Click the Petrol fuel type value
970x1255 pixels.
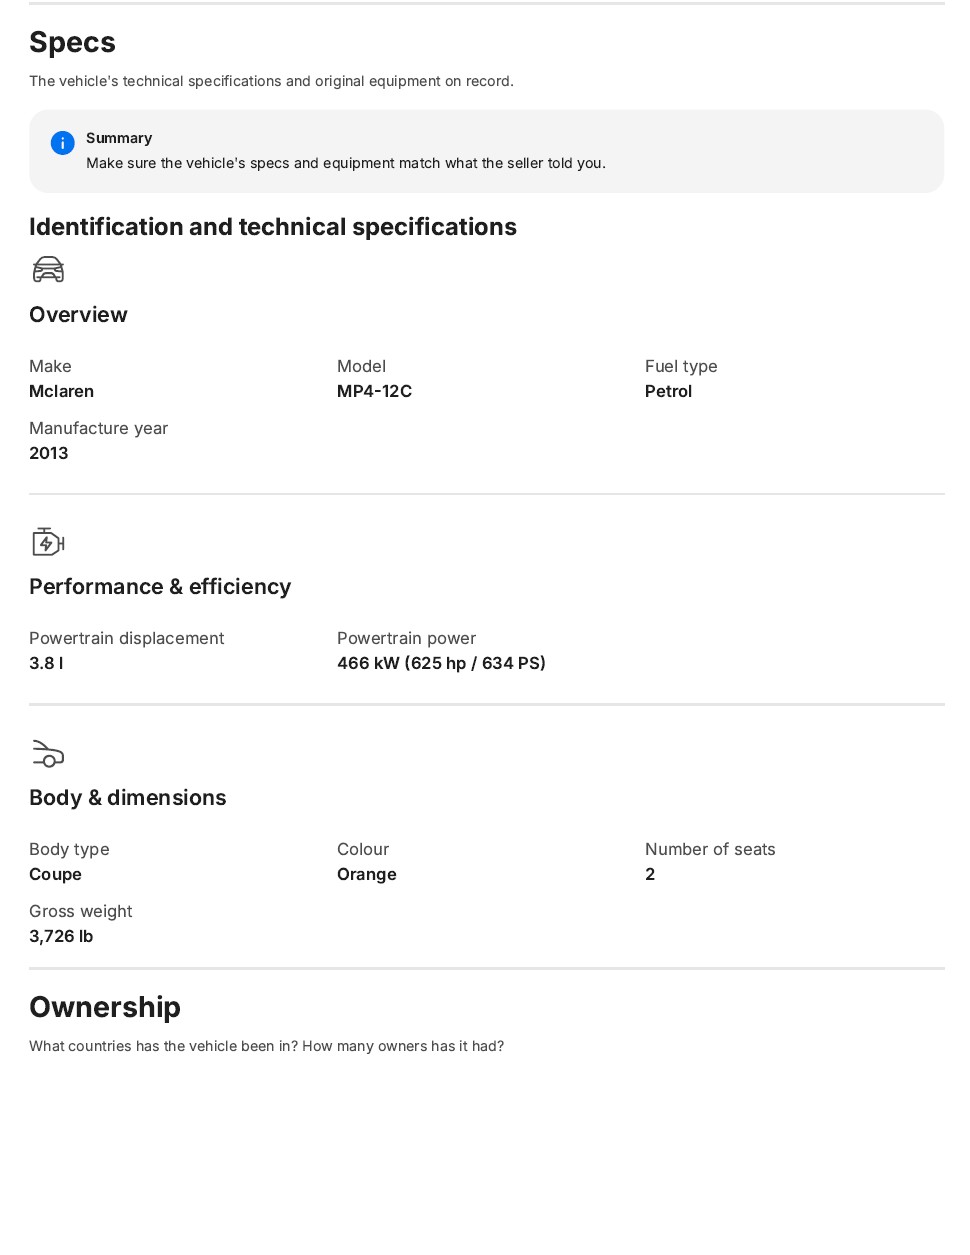click(x=668, y=391)
